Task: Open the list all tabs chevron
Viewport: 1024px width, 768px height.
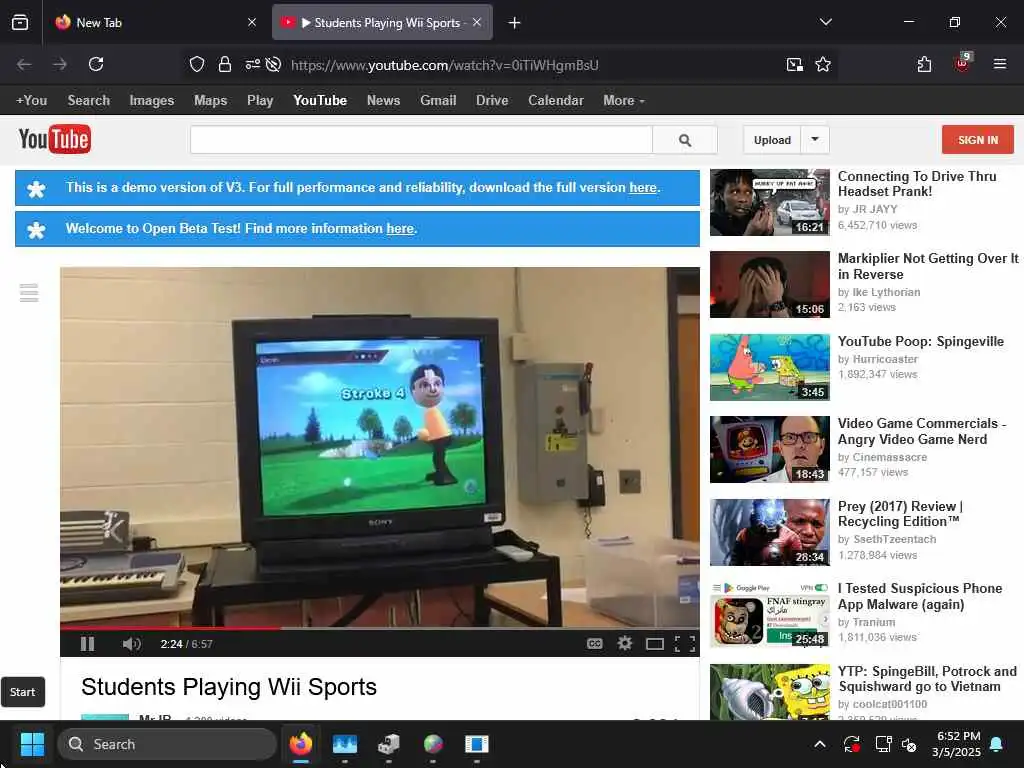Action: click(825, 22)
